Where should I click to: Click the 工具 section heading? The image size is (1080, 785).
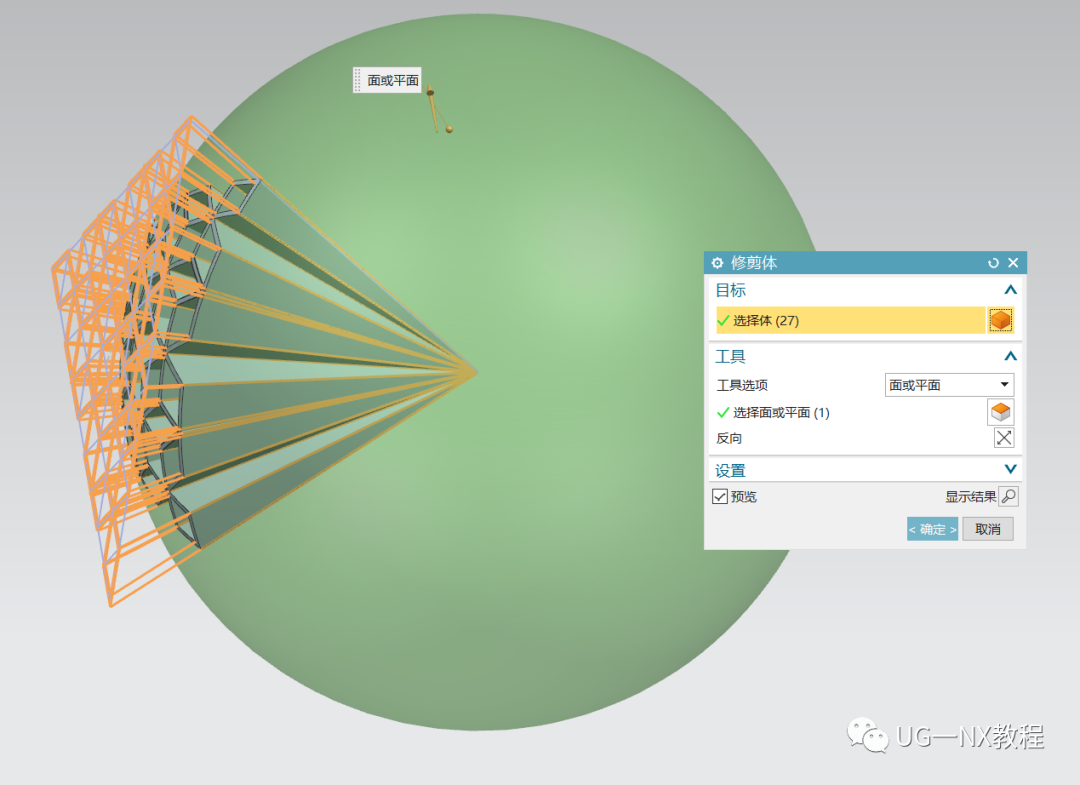click(x=731, y=356)
